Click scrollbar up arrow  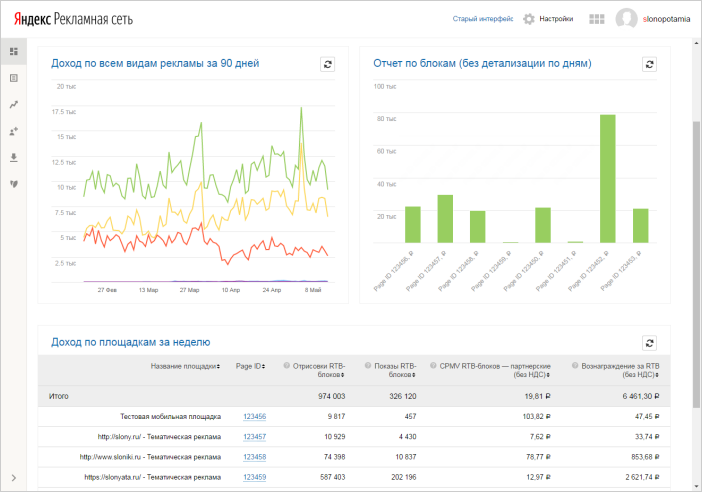tap(696, 43)
